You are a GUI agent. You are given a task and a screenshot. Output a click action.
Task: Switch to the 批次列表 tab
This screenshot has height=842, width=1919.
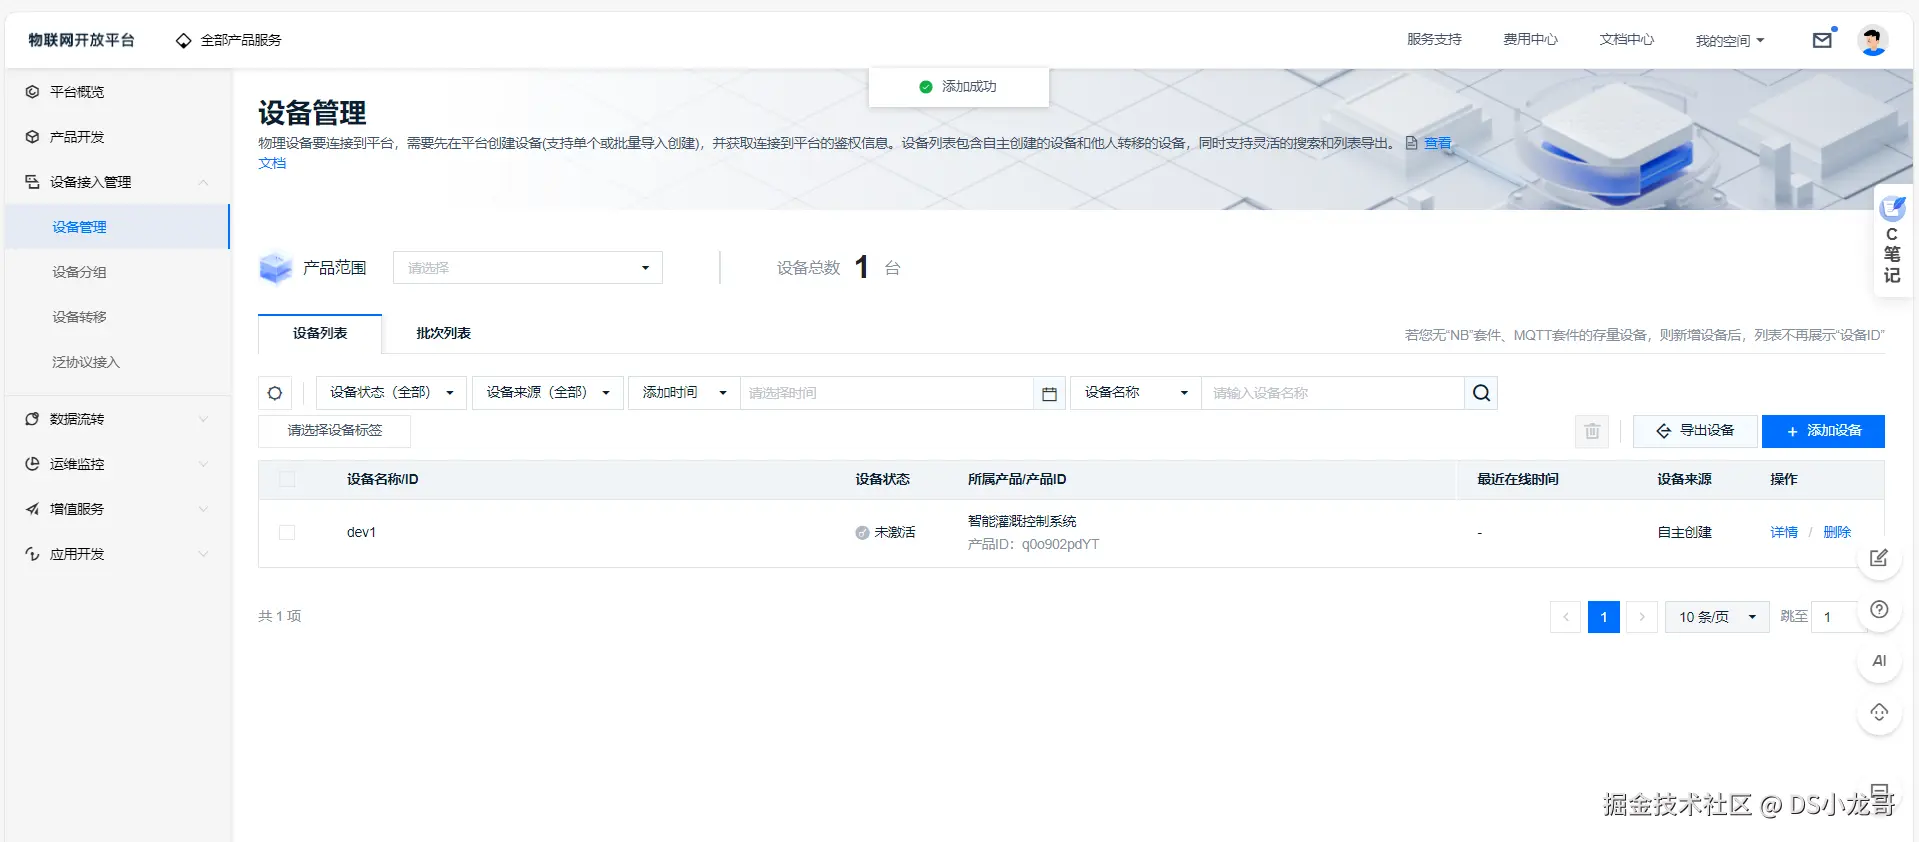[x=443, y=334]
